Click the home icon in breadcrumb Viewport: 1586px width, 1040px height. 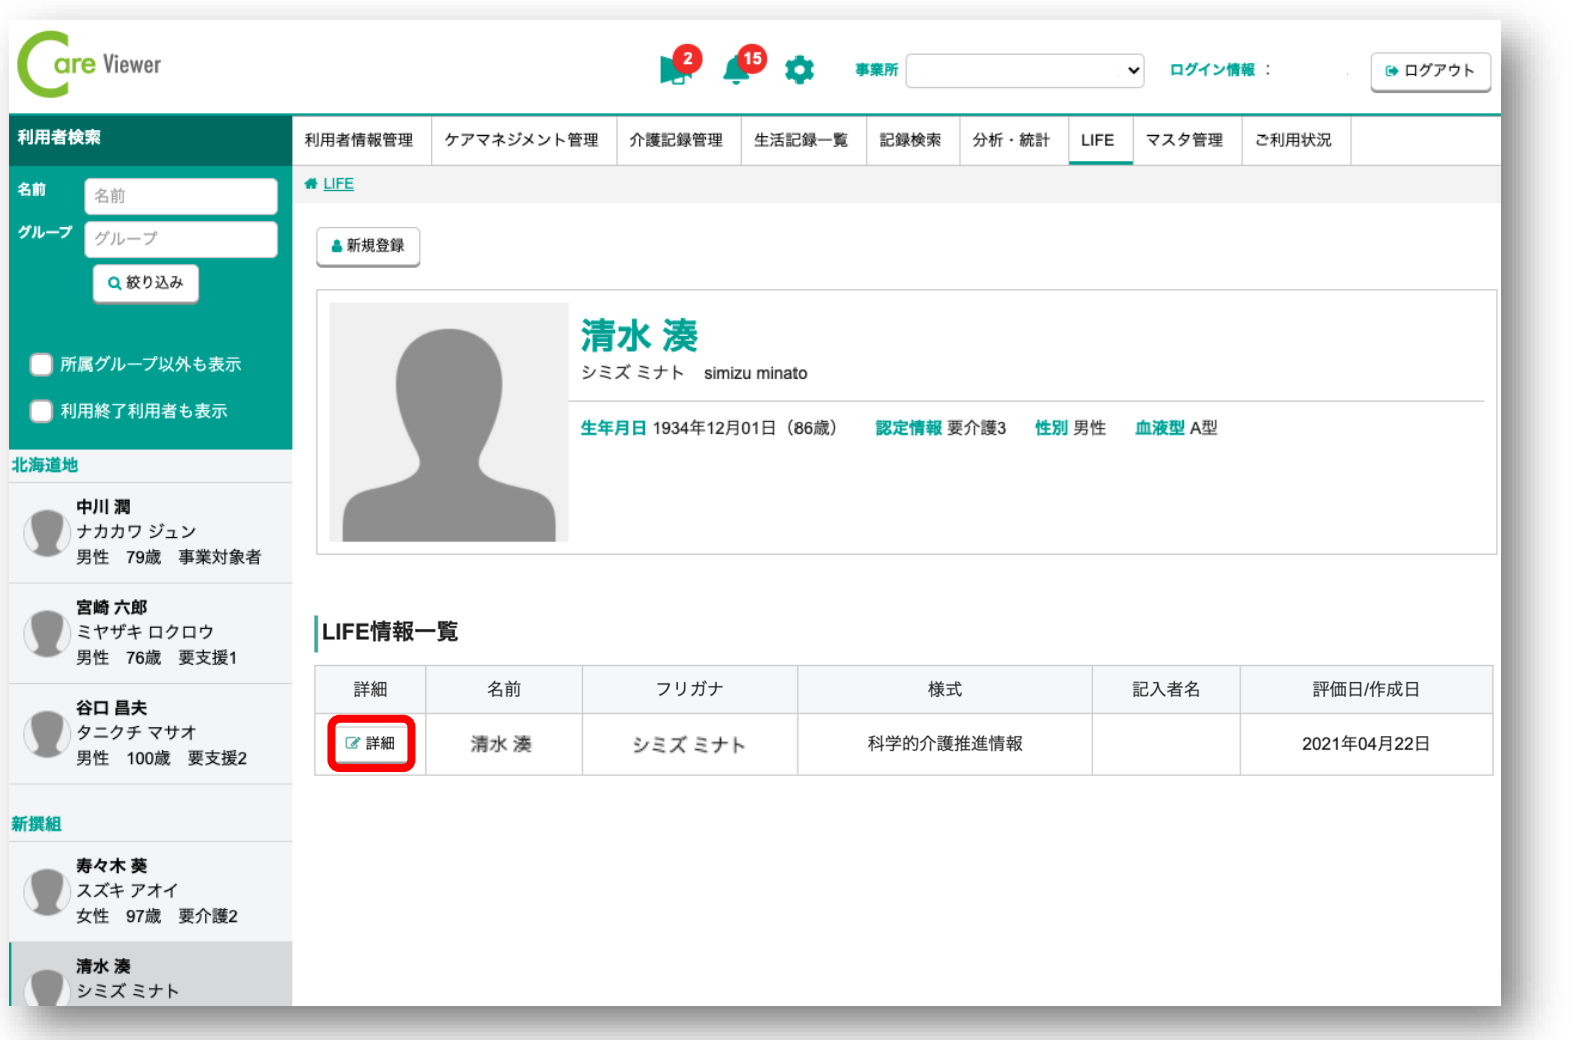click(311, 184)
